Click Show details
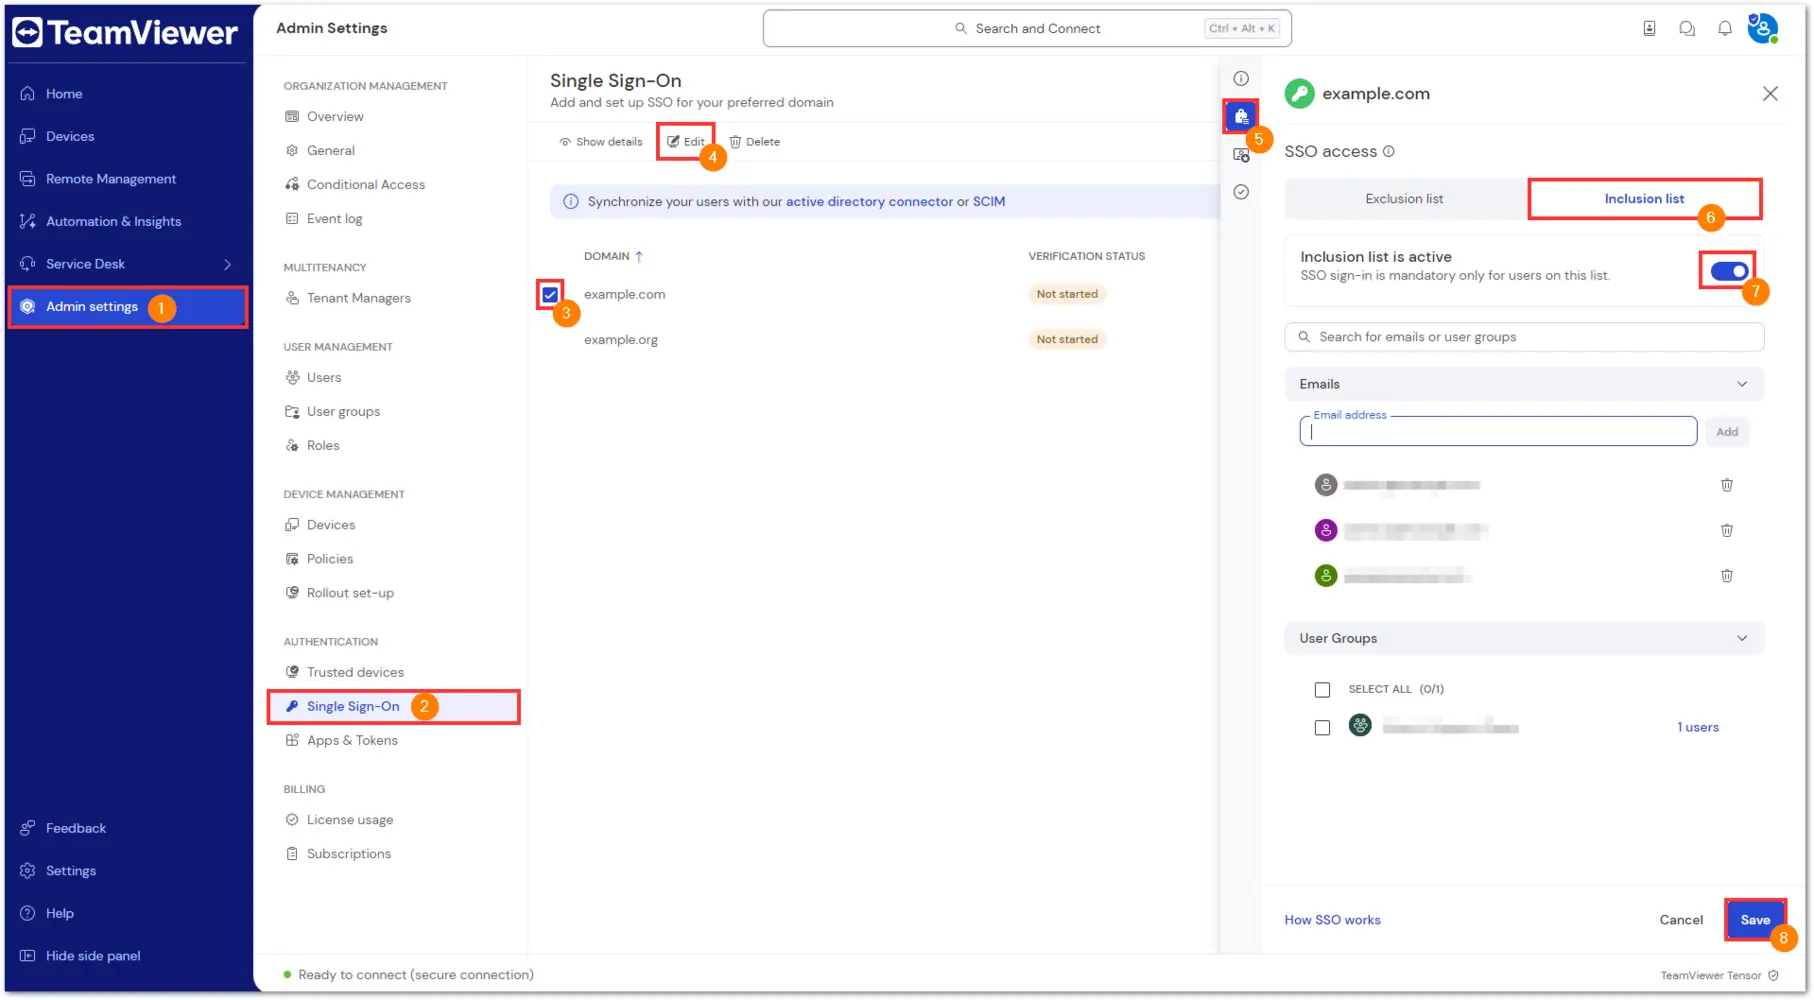This screenshot has height=1000, width=1814. click(600, 142)
